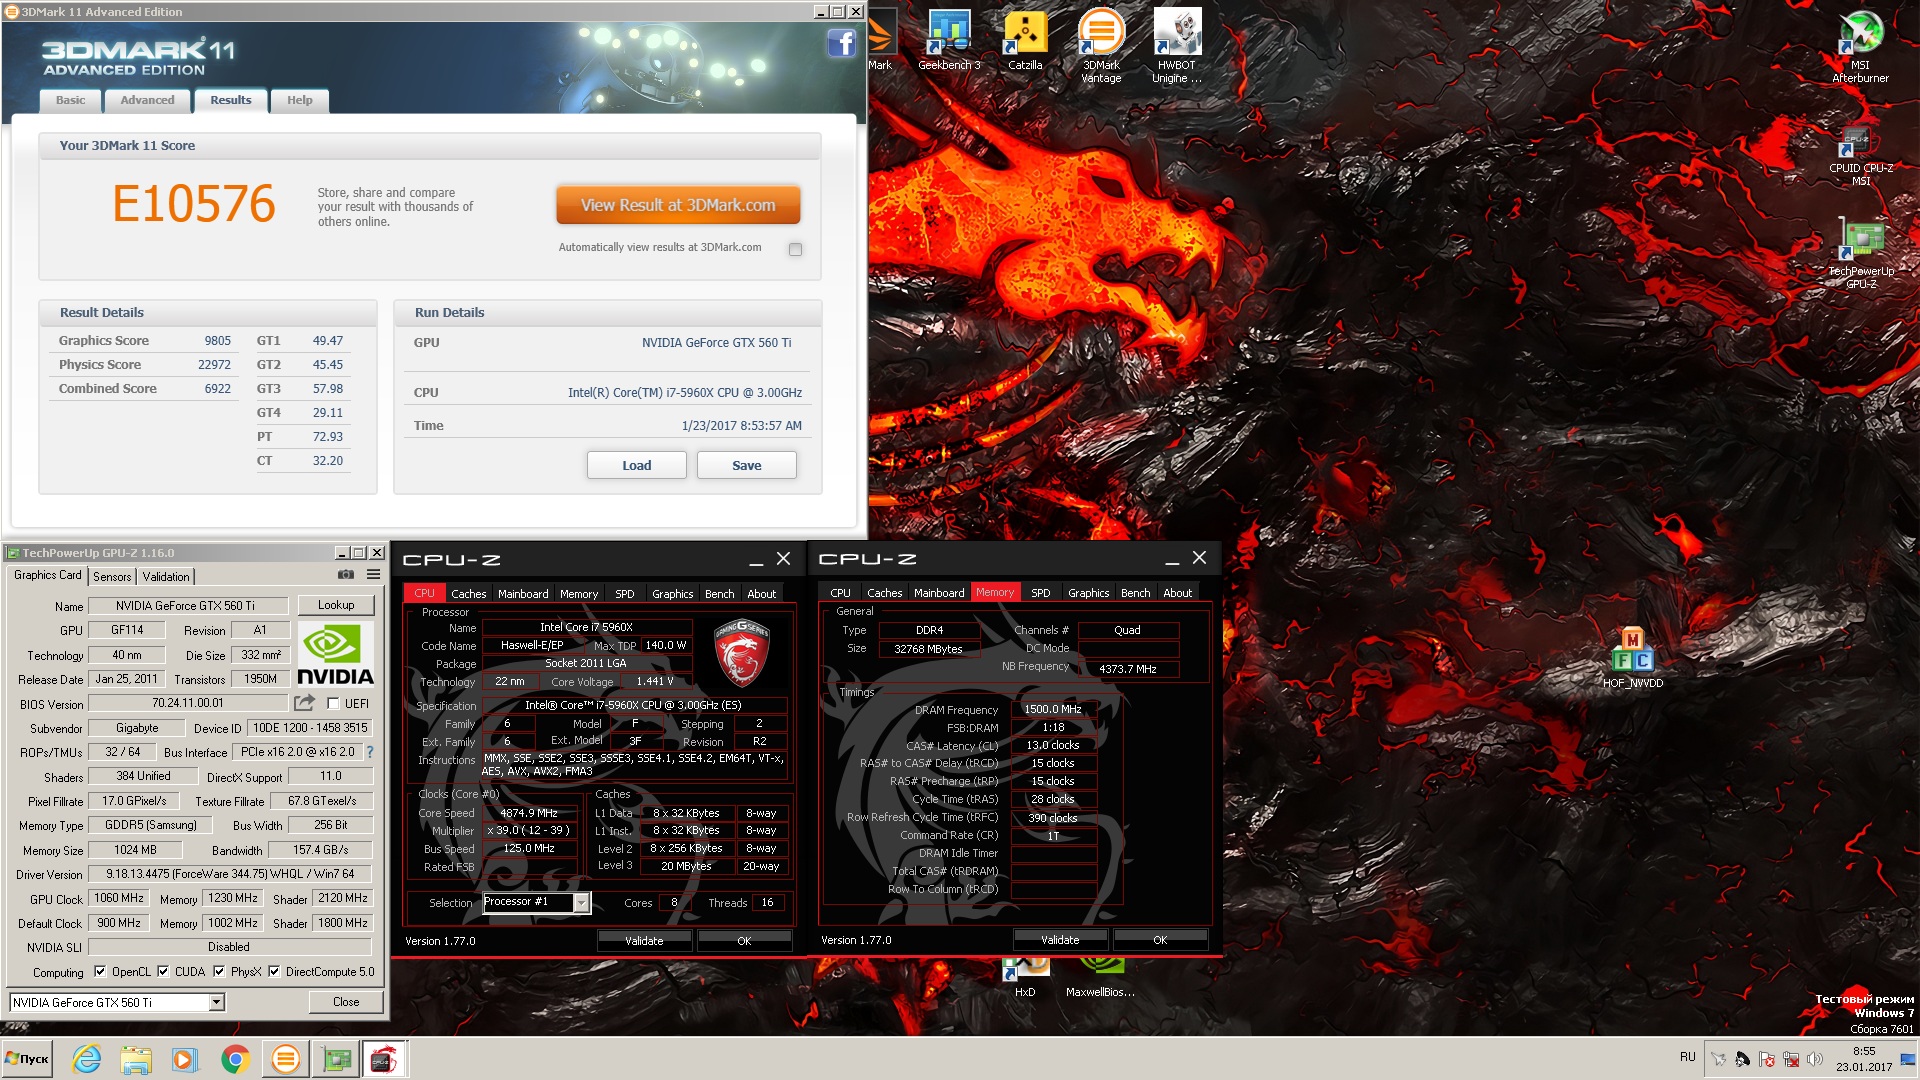Click the NVIDIA logo in GPU-Z
This screenshot has height=1080, width=1920.
click(x=336, y=655)
